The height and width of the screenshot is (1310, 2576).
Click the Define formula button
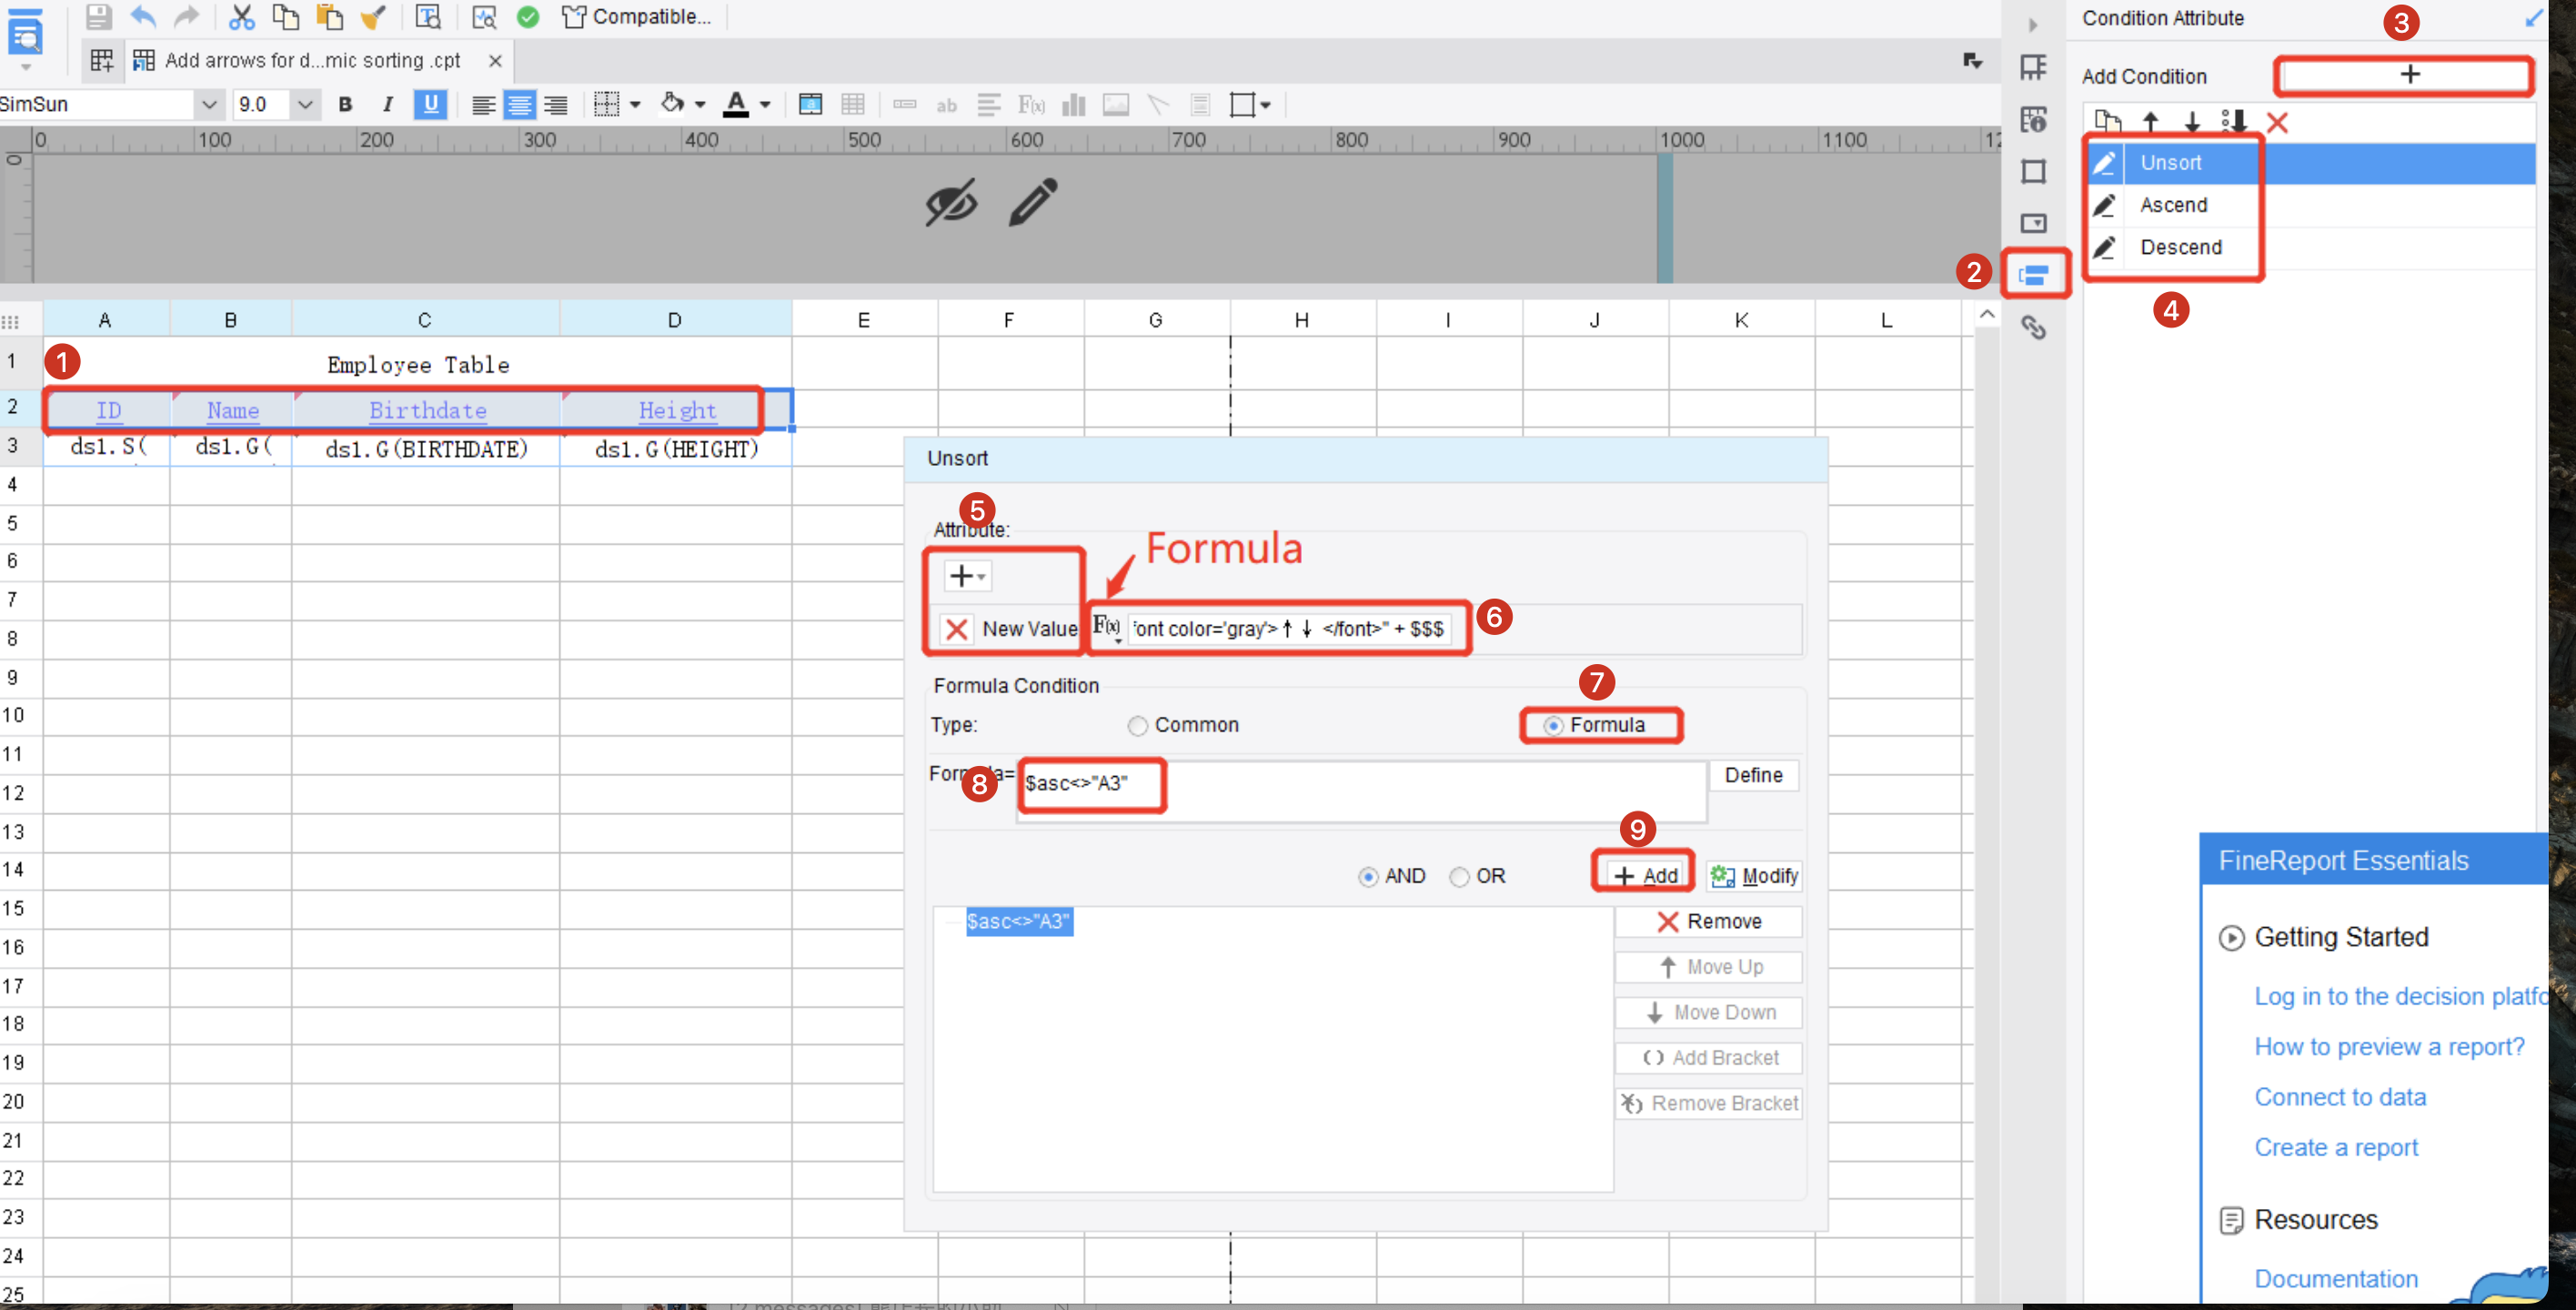tap(1753, 775)
